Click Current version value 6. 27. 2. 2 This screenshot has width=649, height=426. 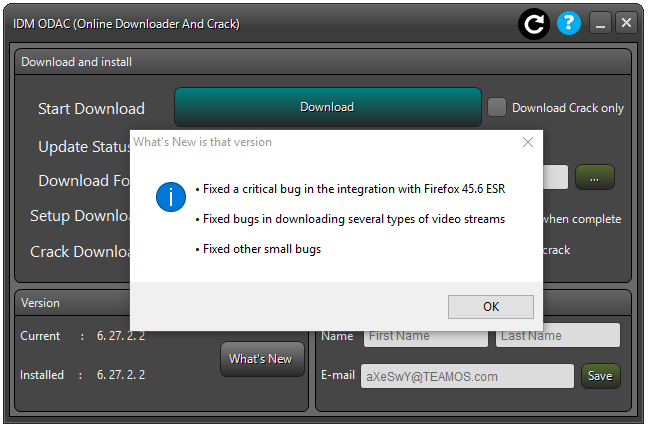coord(121,336)
